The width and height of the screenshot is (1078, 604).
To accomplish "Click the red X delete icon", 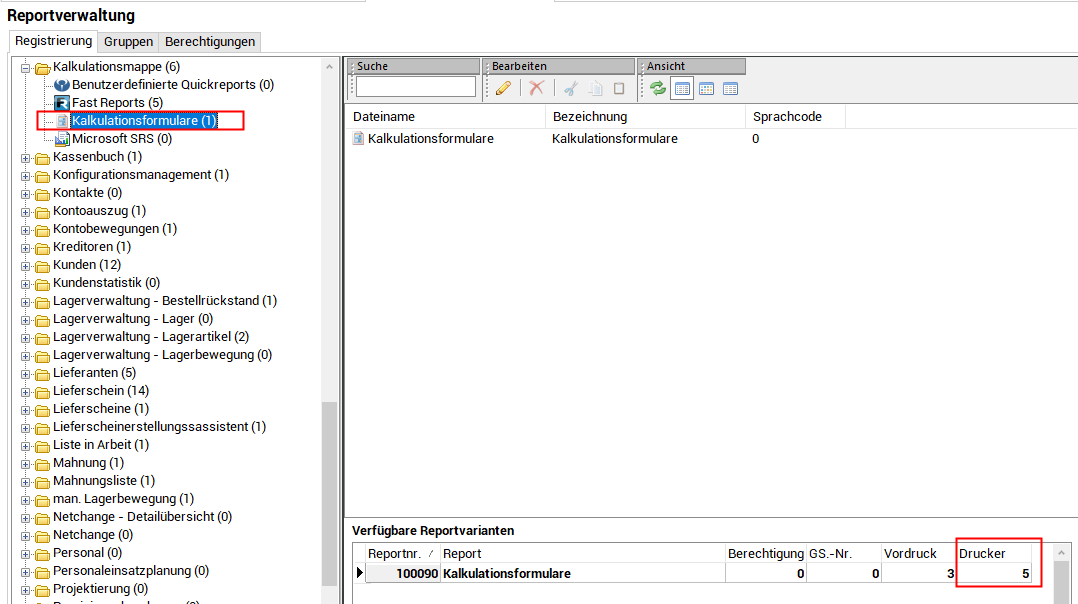I will 537,88.
